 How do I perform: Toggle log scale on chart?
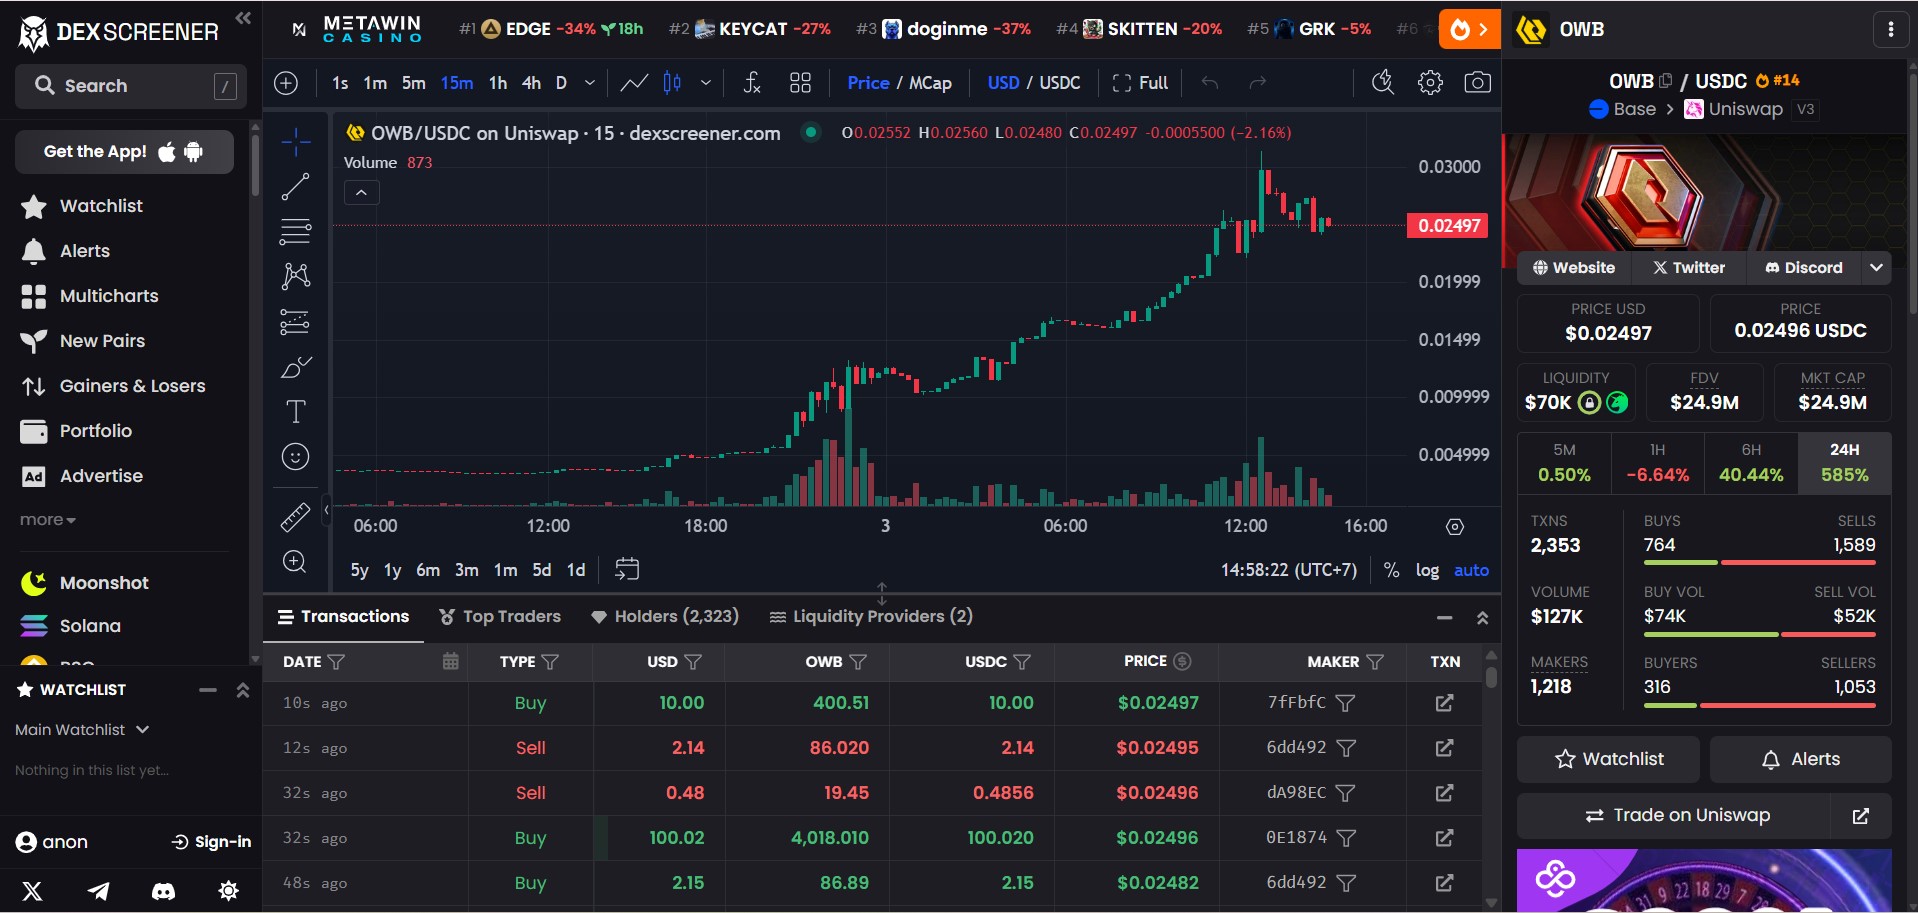(x=1427, y=570)
